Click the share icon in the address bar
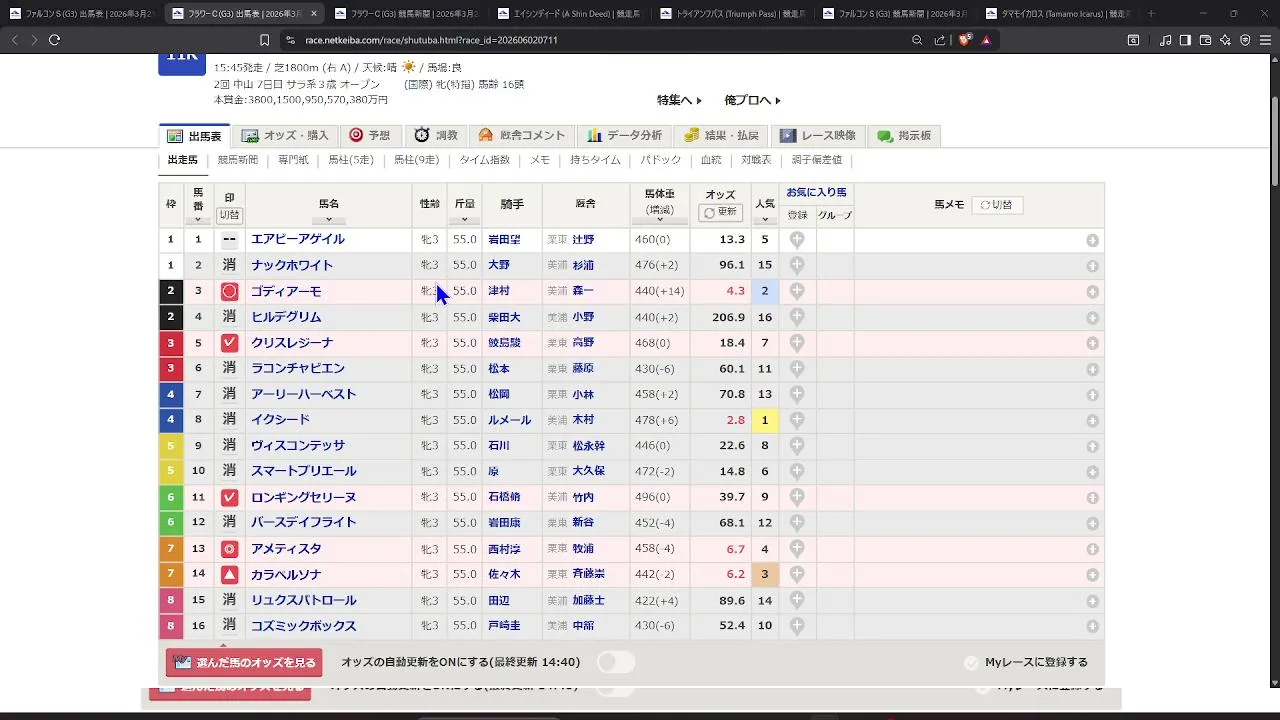Screen dimensions: 1280x720 click(940, 40)
